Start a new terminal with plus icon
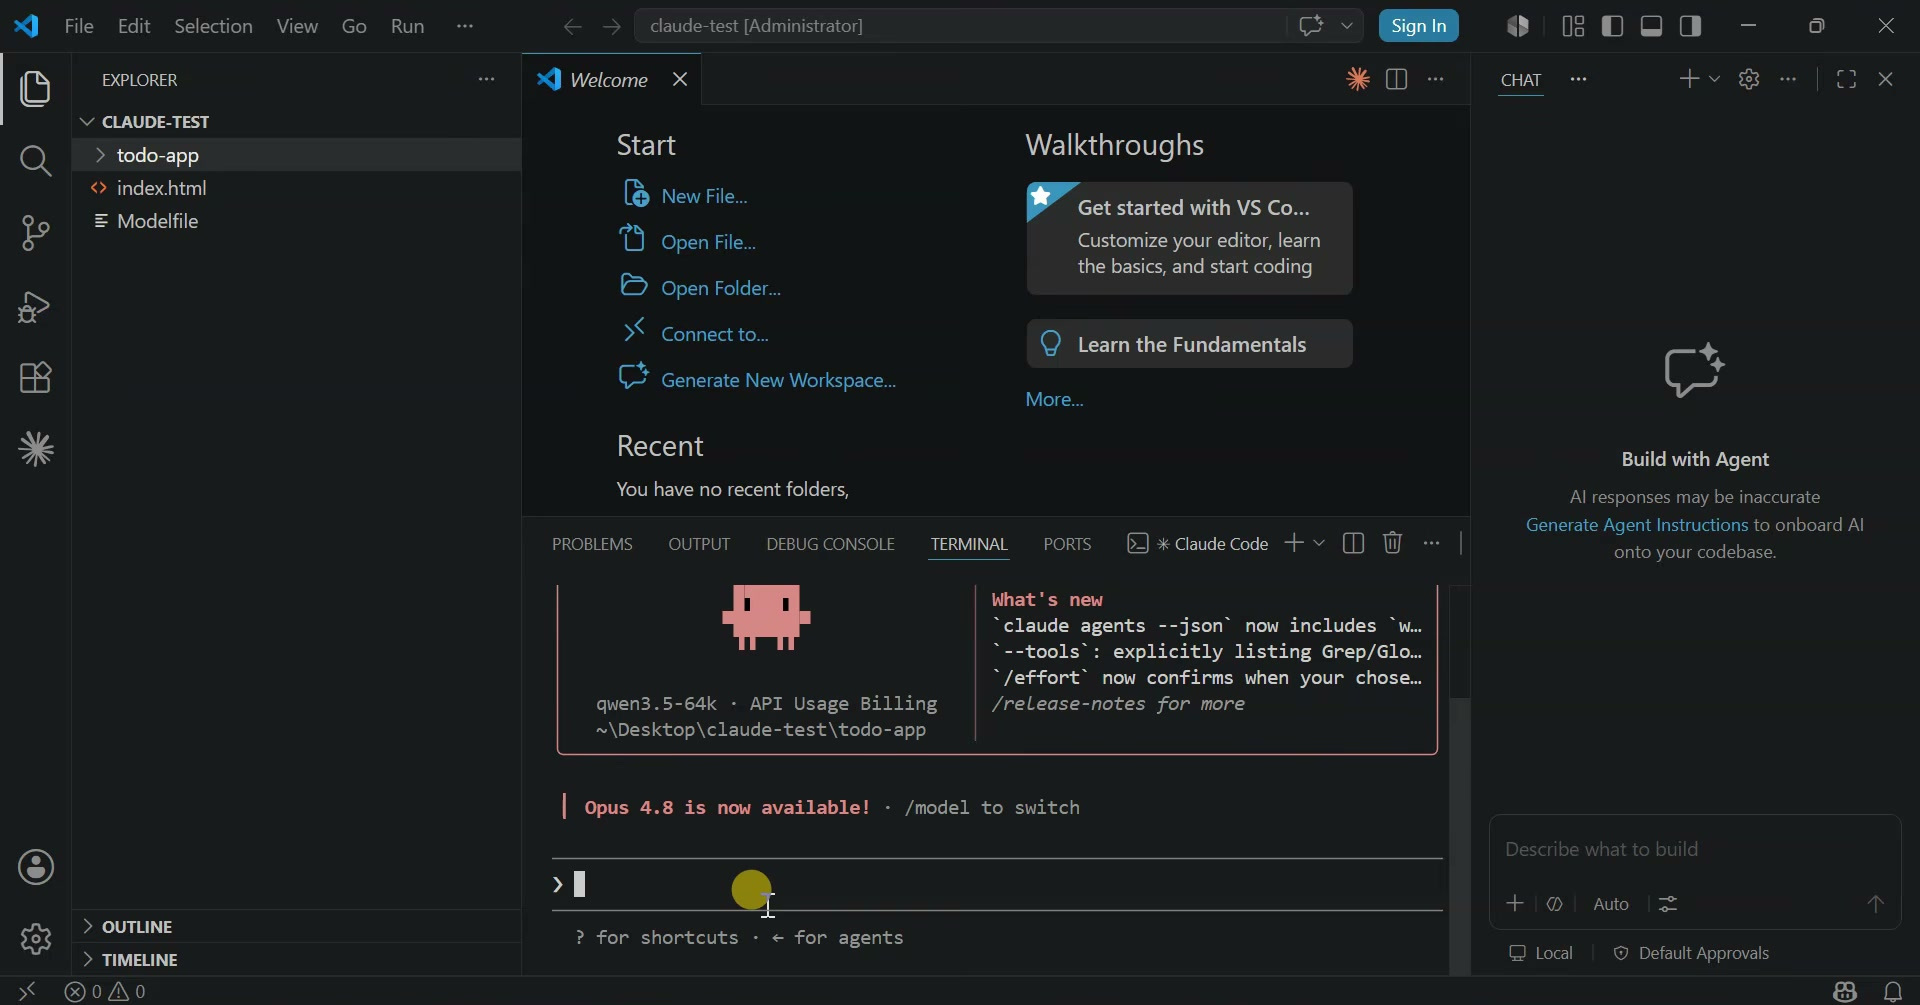This screenshot has height=1005, width=1920. point(1294,543)
